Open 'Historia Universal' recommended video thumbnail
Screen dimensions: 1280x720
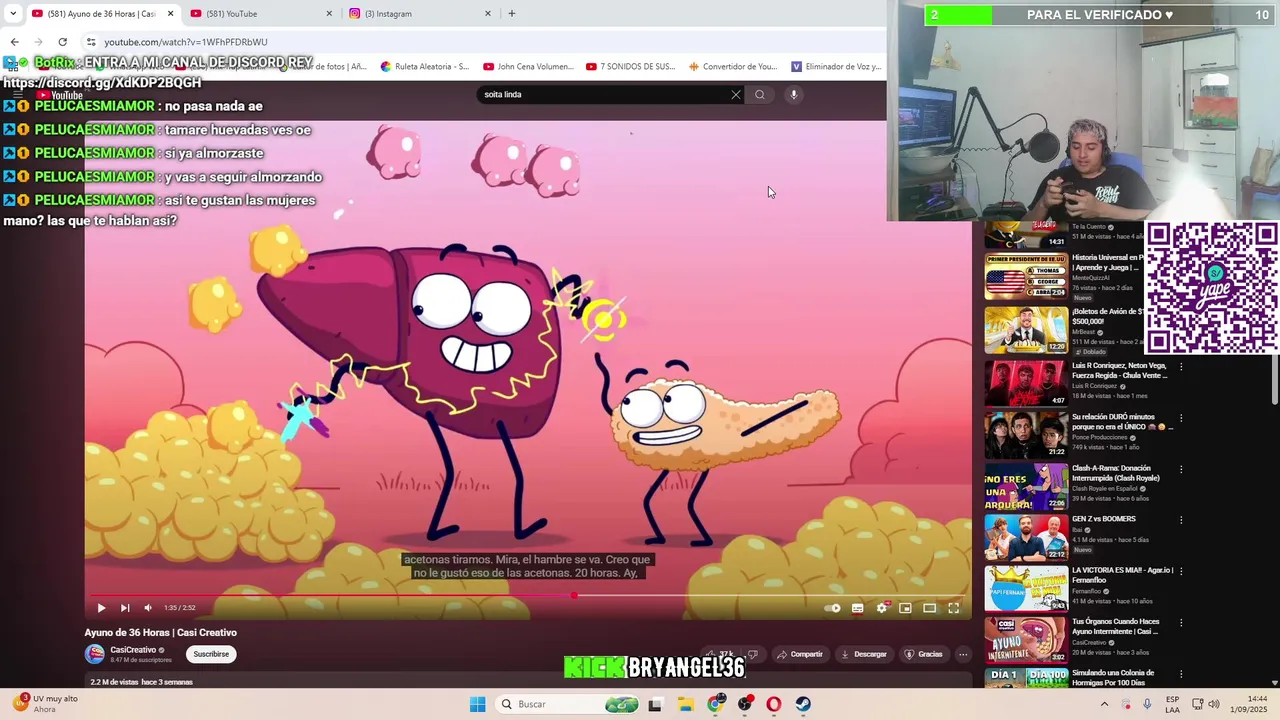tap(1026, 278)
